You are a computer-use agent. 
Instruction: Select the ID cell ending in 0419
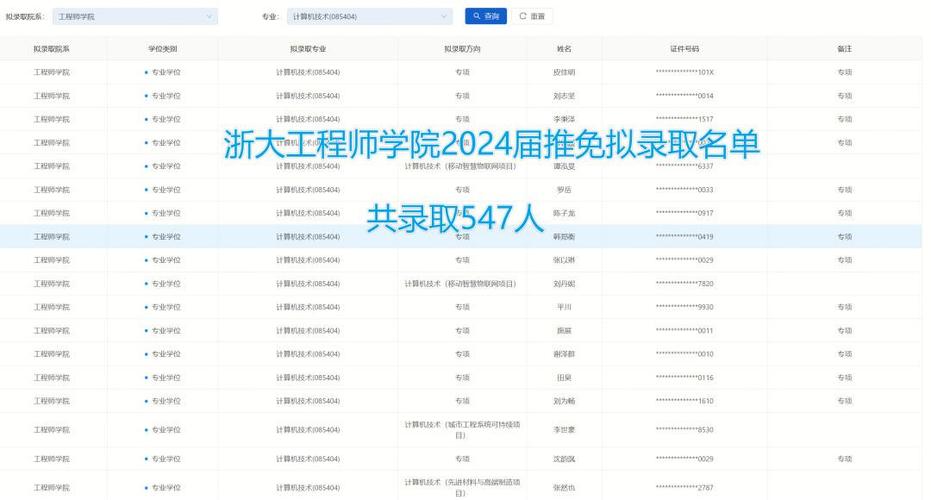click(685, 237)
